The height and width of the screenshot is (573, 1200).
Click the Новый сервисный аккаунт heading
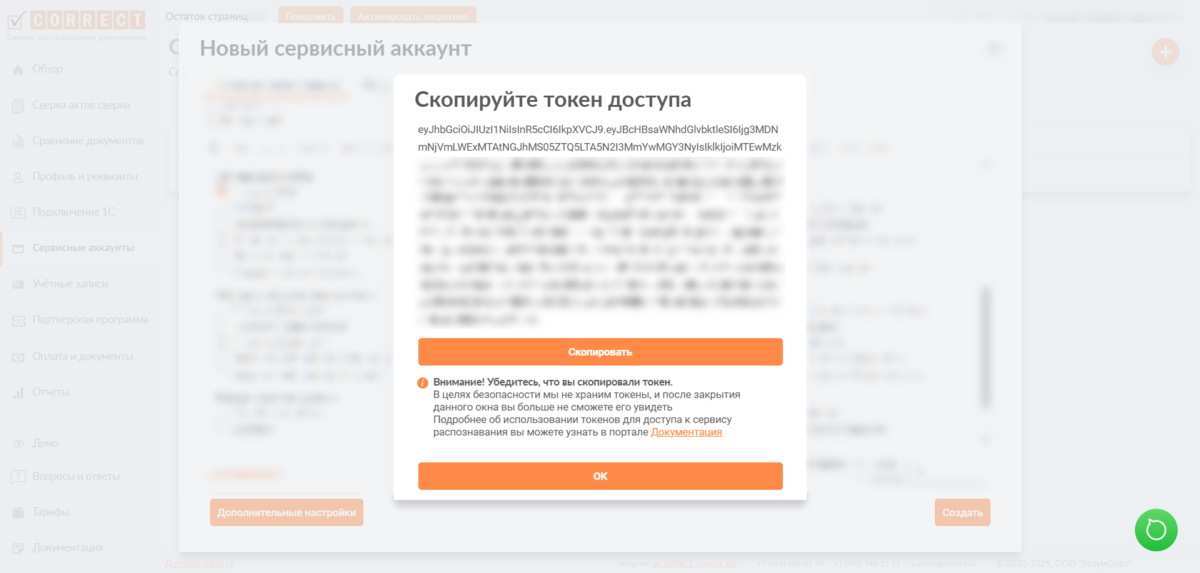coord(335,48)
